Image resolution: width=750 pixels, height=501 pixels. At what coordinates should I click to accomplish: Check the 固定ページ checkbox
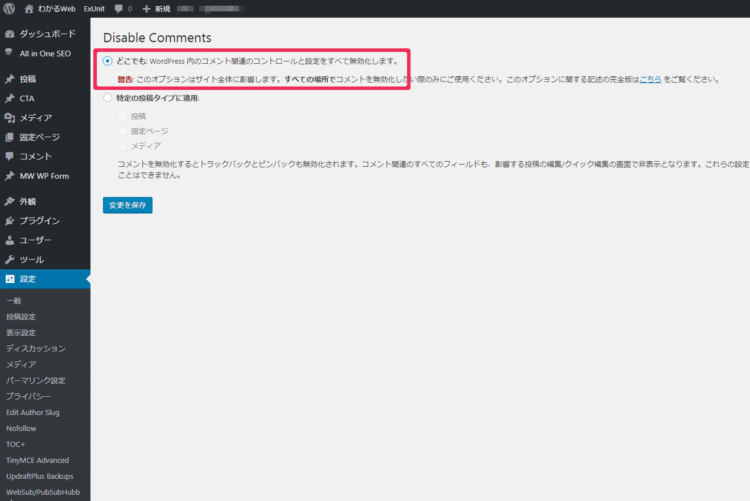click(123, 131)
